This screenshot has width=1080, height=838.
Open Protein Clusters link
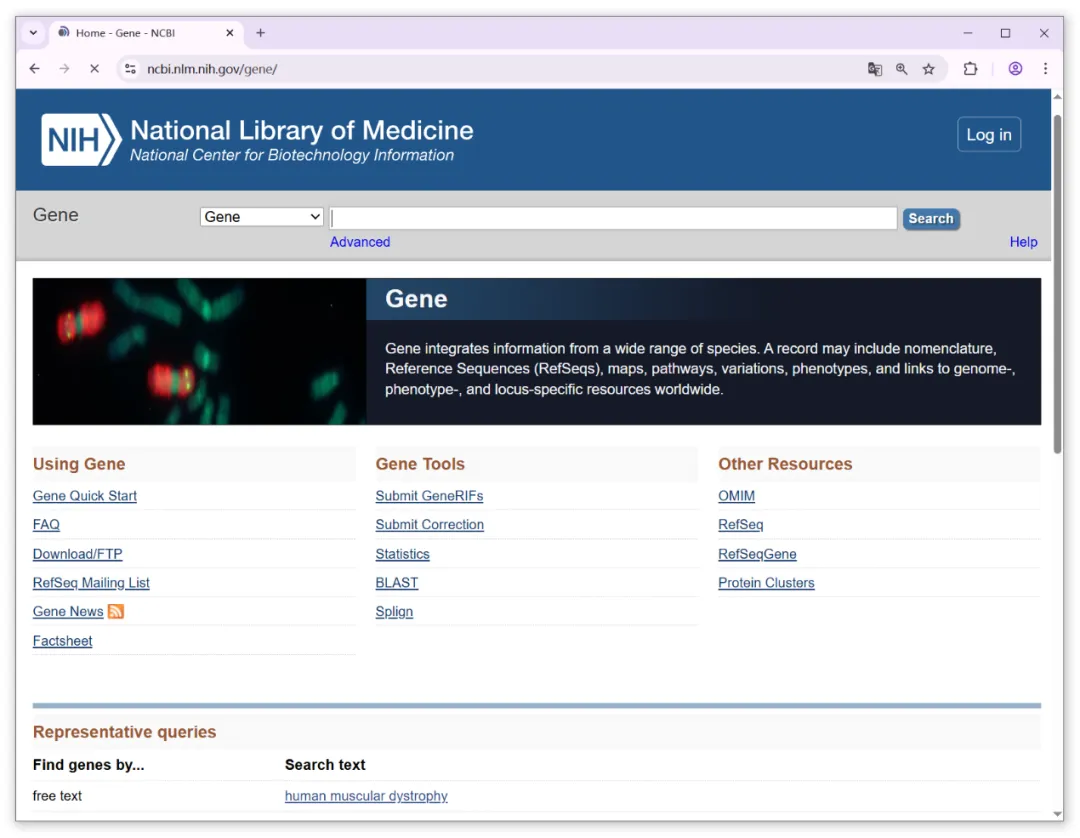(766, 583)
